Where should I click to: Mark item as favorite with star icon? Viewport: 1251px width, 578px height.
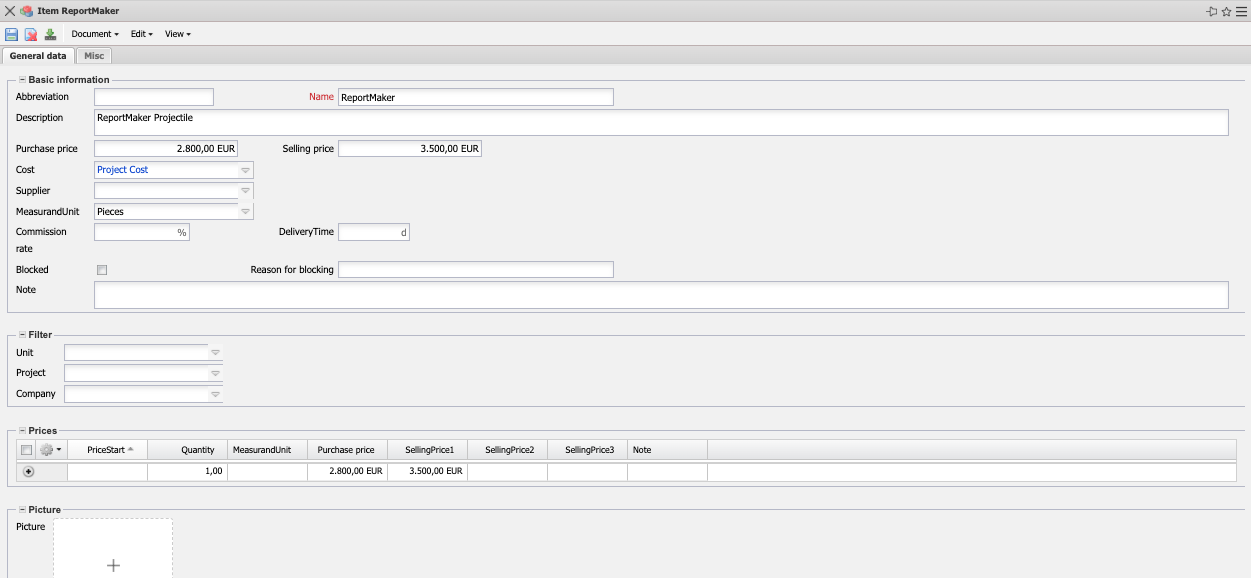[x=1226, y=11]
